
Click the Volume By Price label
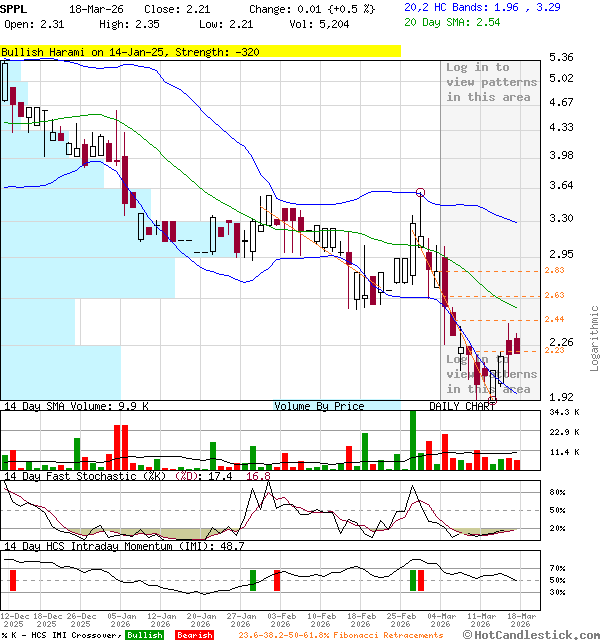(x=320, y=406)
